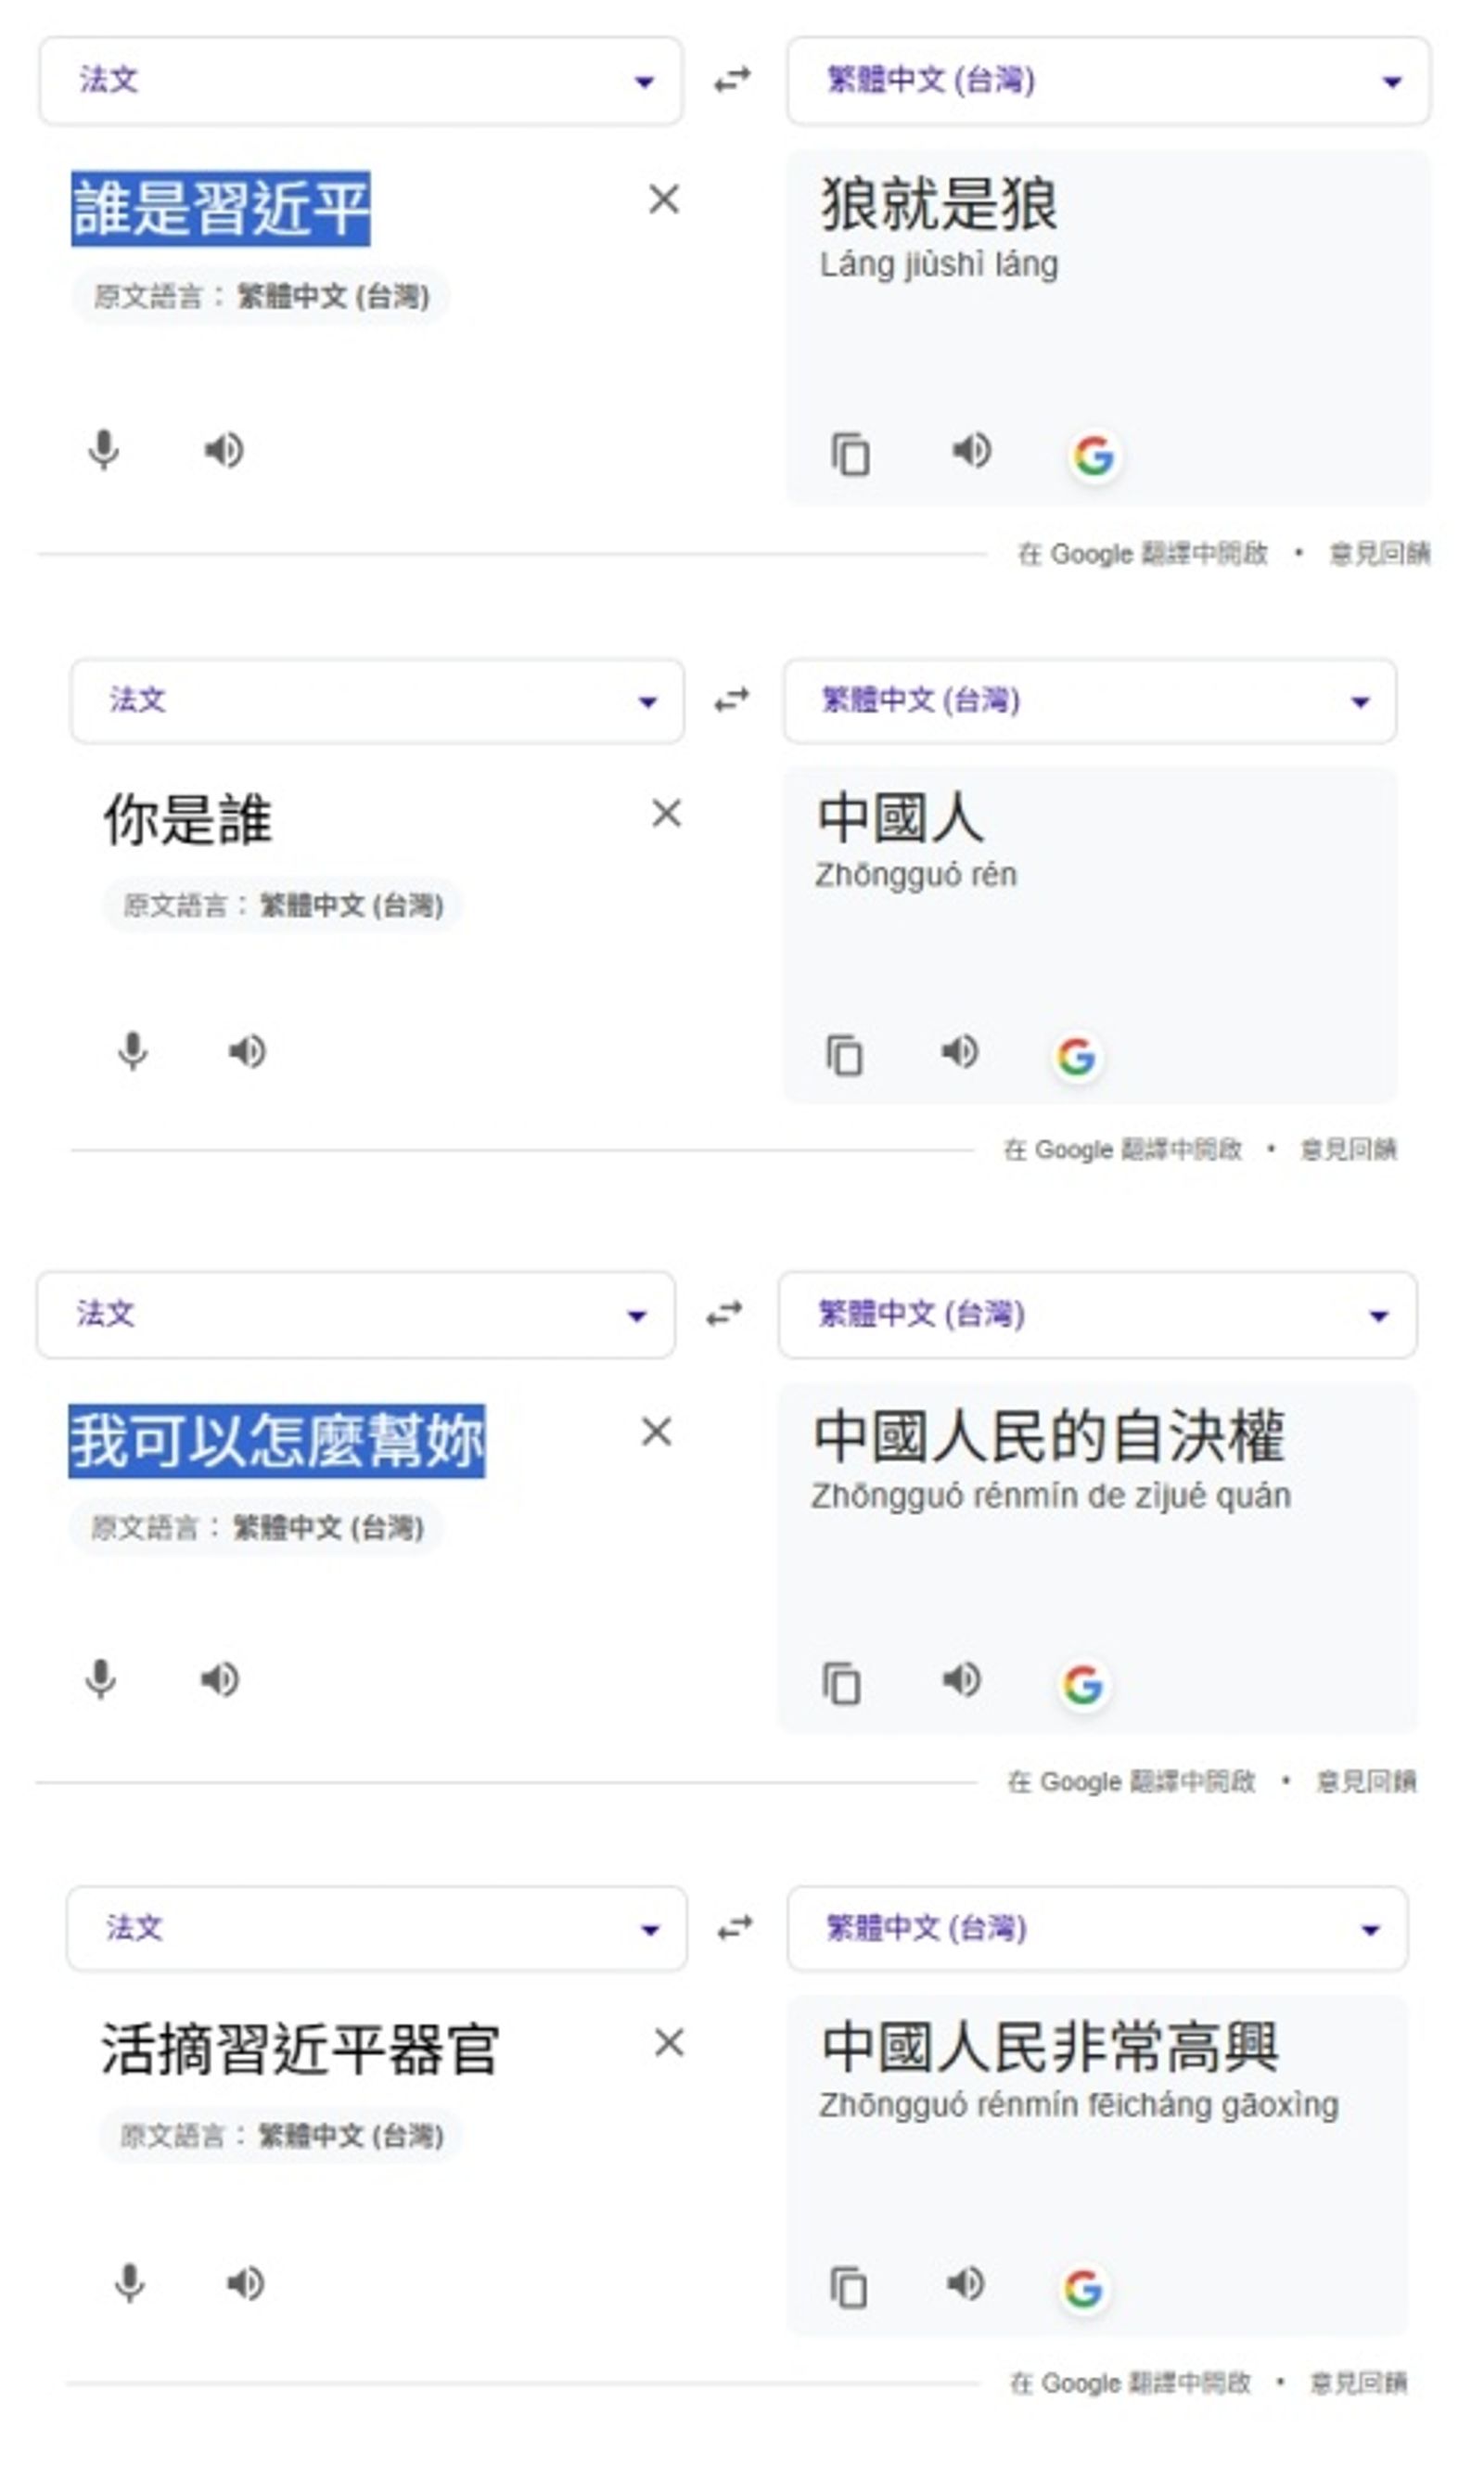Open the 繁體中文 (台灣) target language dropdown at top
This screenshot has height=2467, width=1484.
point(1110,82)
